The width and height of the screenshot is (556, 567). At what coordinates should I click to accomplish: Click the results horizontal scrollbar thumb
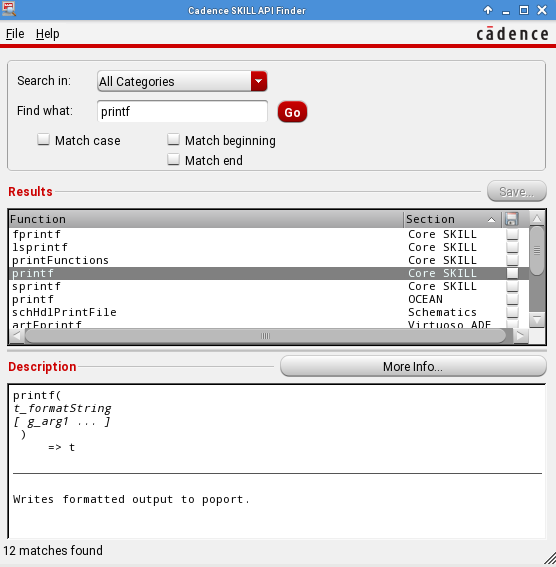265,336
